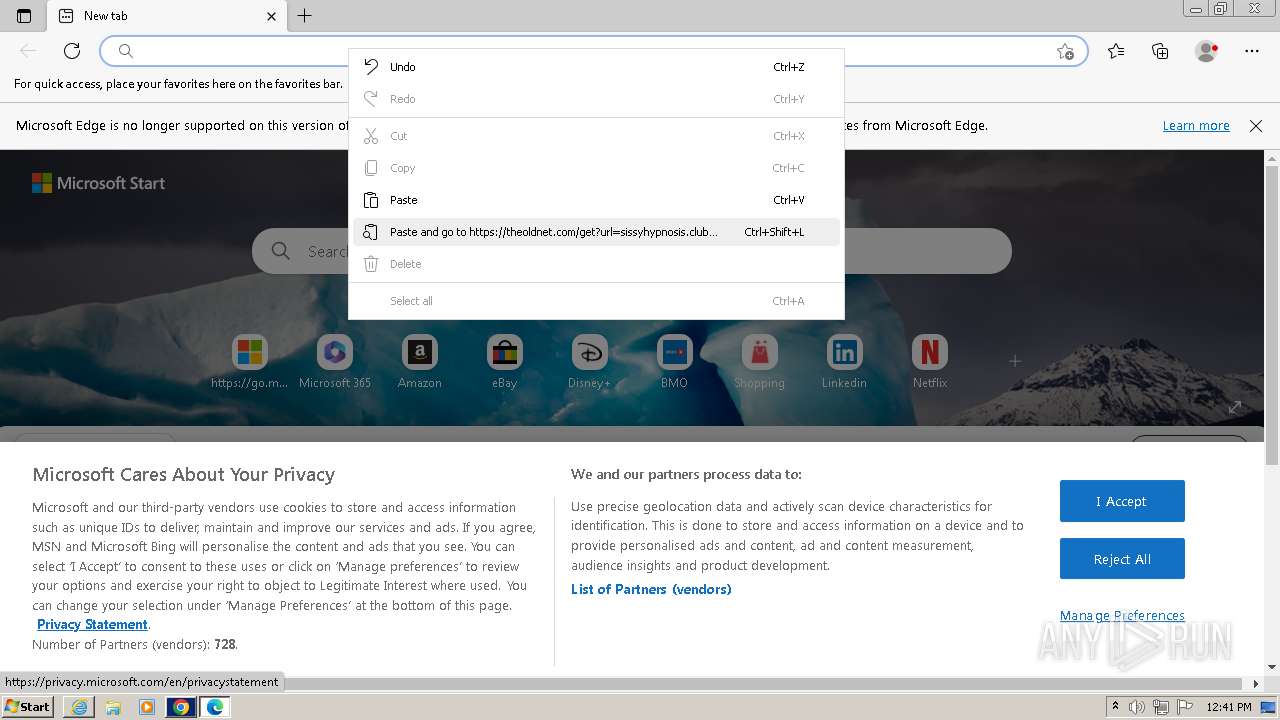Open the profile avatar icon

1207,51
